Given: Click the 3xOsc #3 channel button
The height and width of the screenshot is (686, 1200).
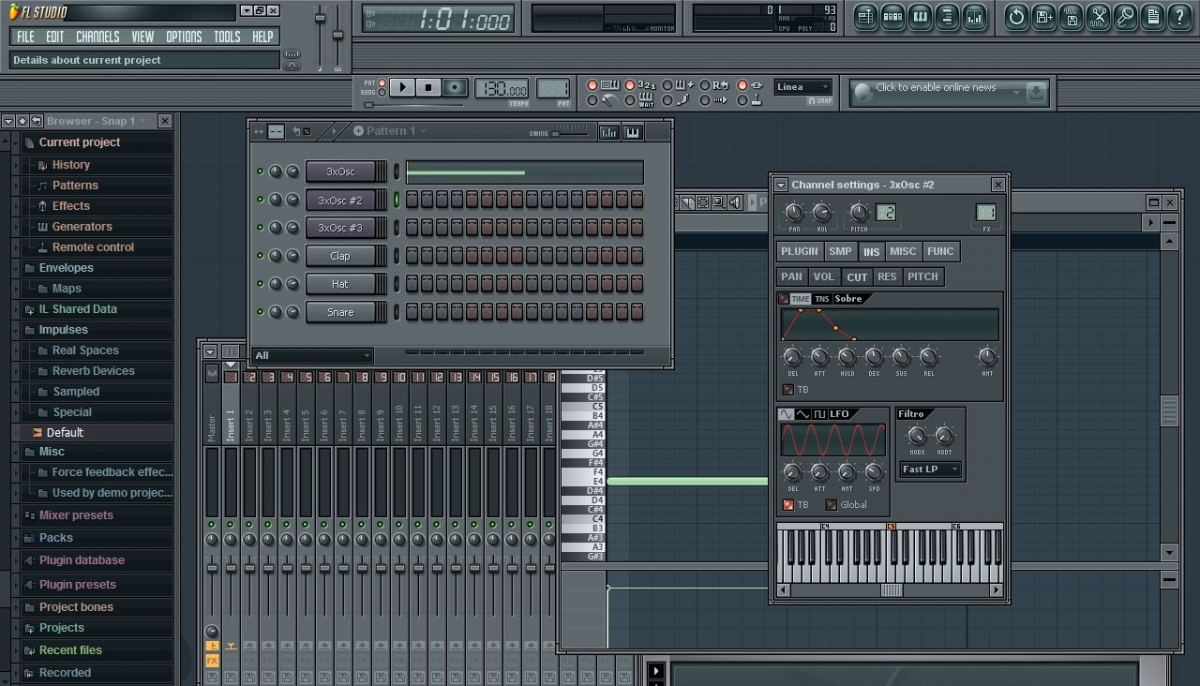Looking at the screenshot, I should click(x=340, y=228).
